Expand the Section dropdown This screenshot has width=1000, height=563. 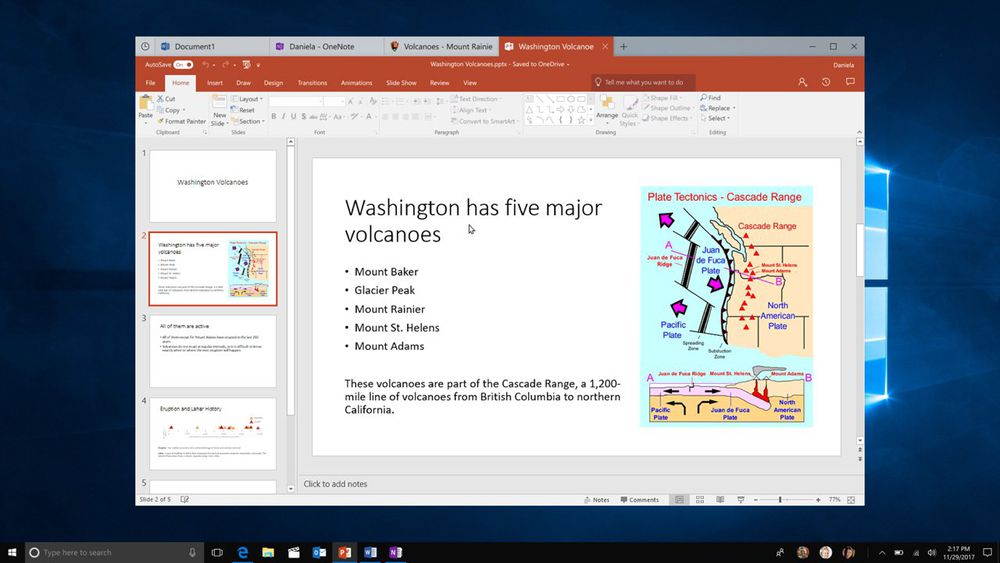coord(249,121)
